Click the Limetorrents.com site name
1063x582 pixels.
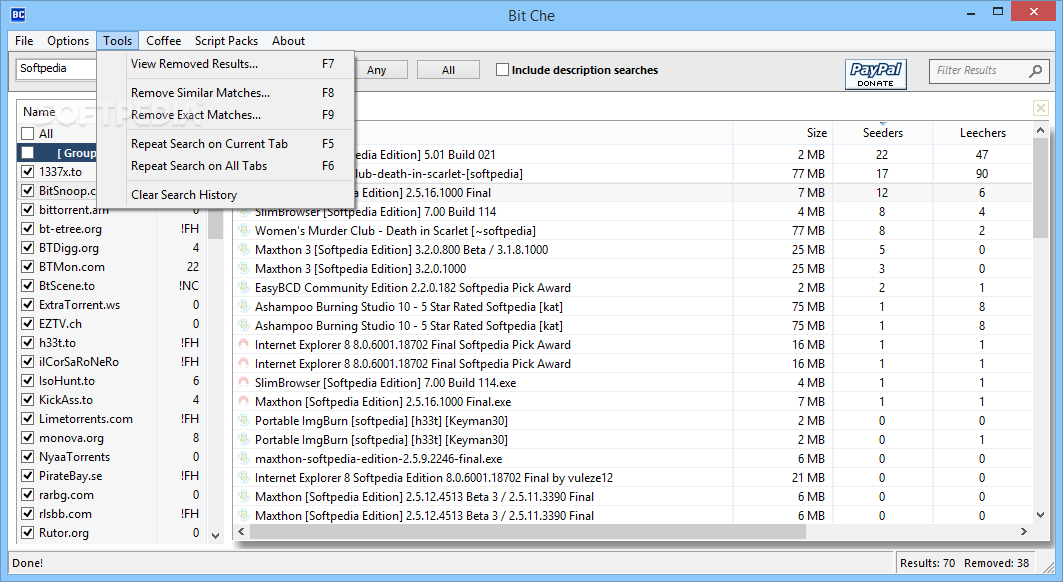click(86, 419)
